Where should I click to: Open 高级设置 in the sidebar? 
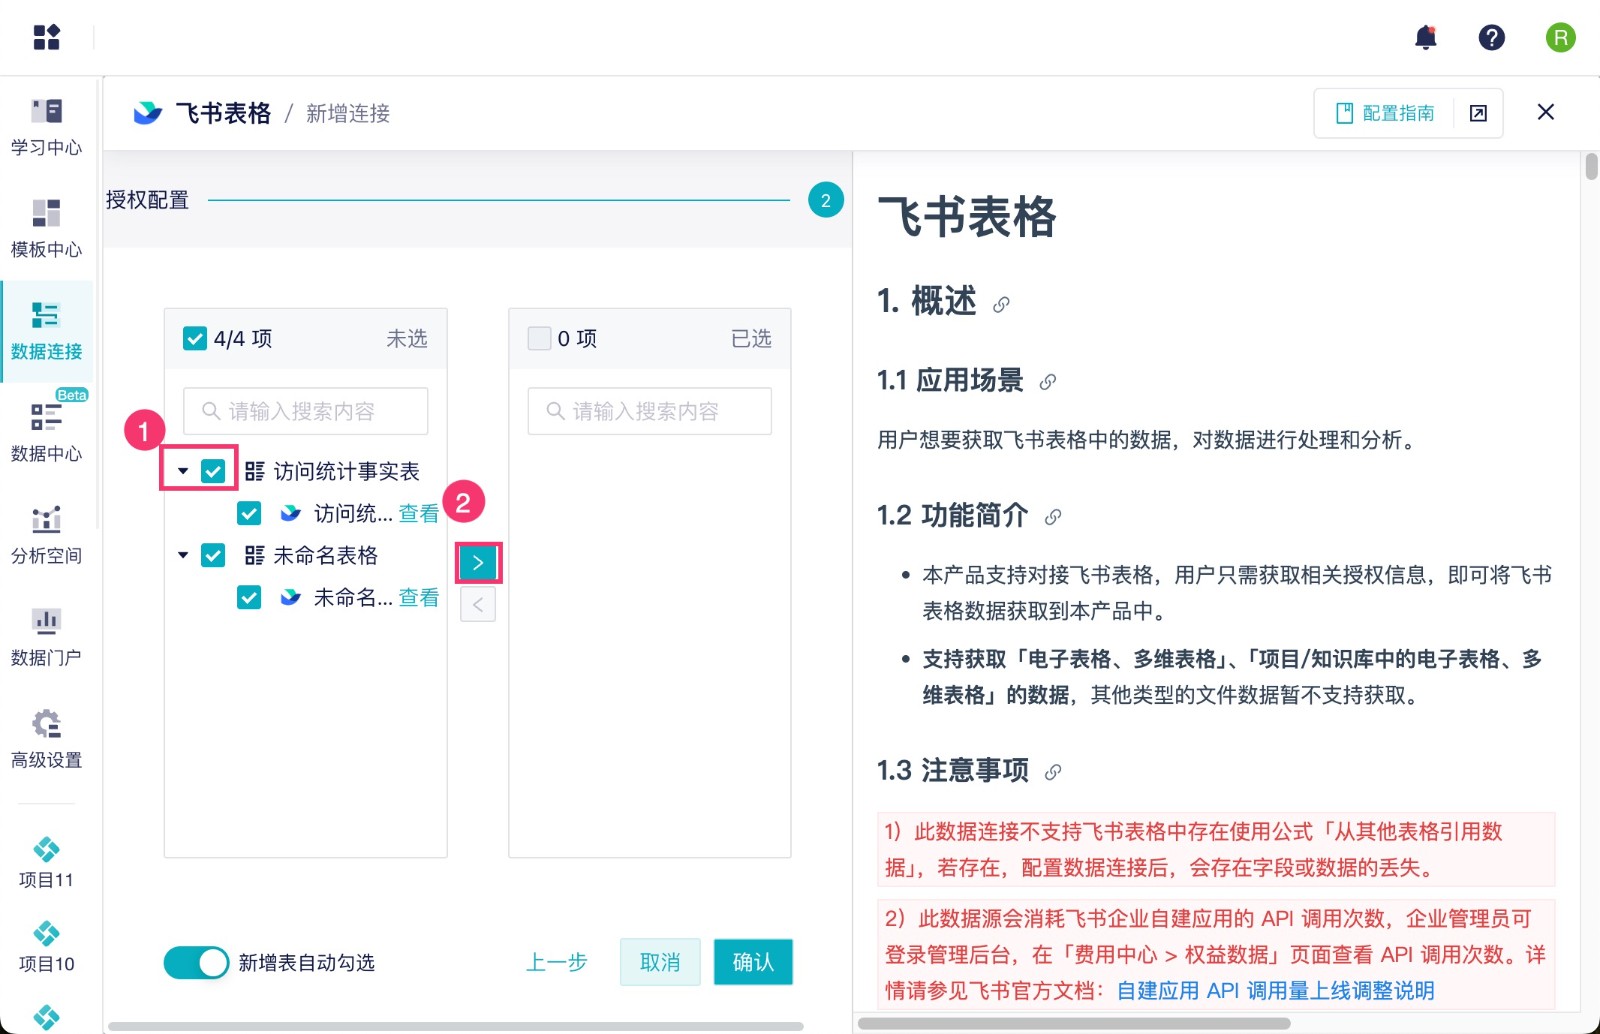coord(46,737)
